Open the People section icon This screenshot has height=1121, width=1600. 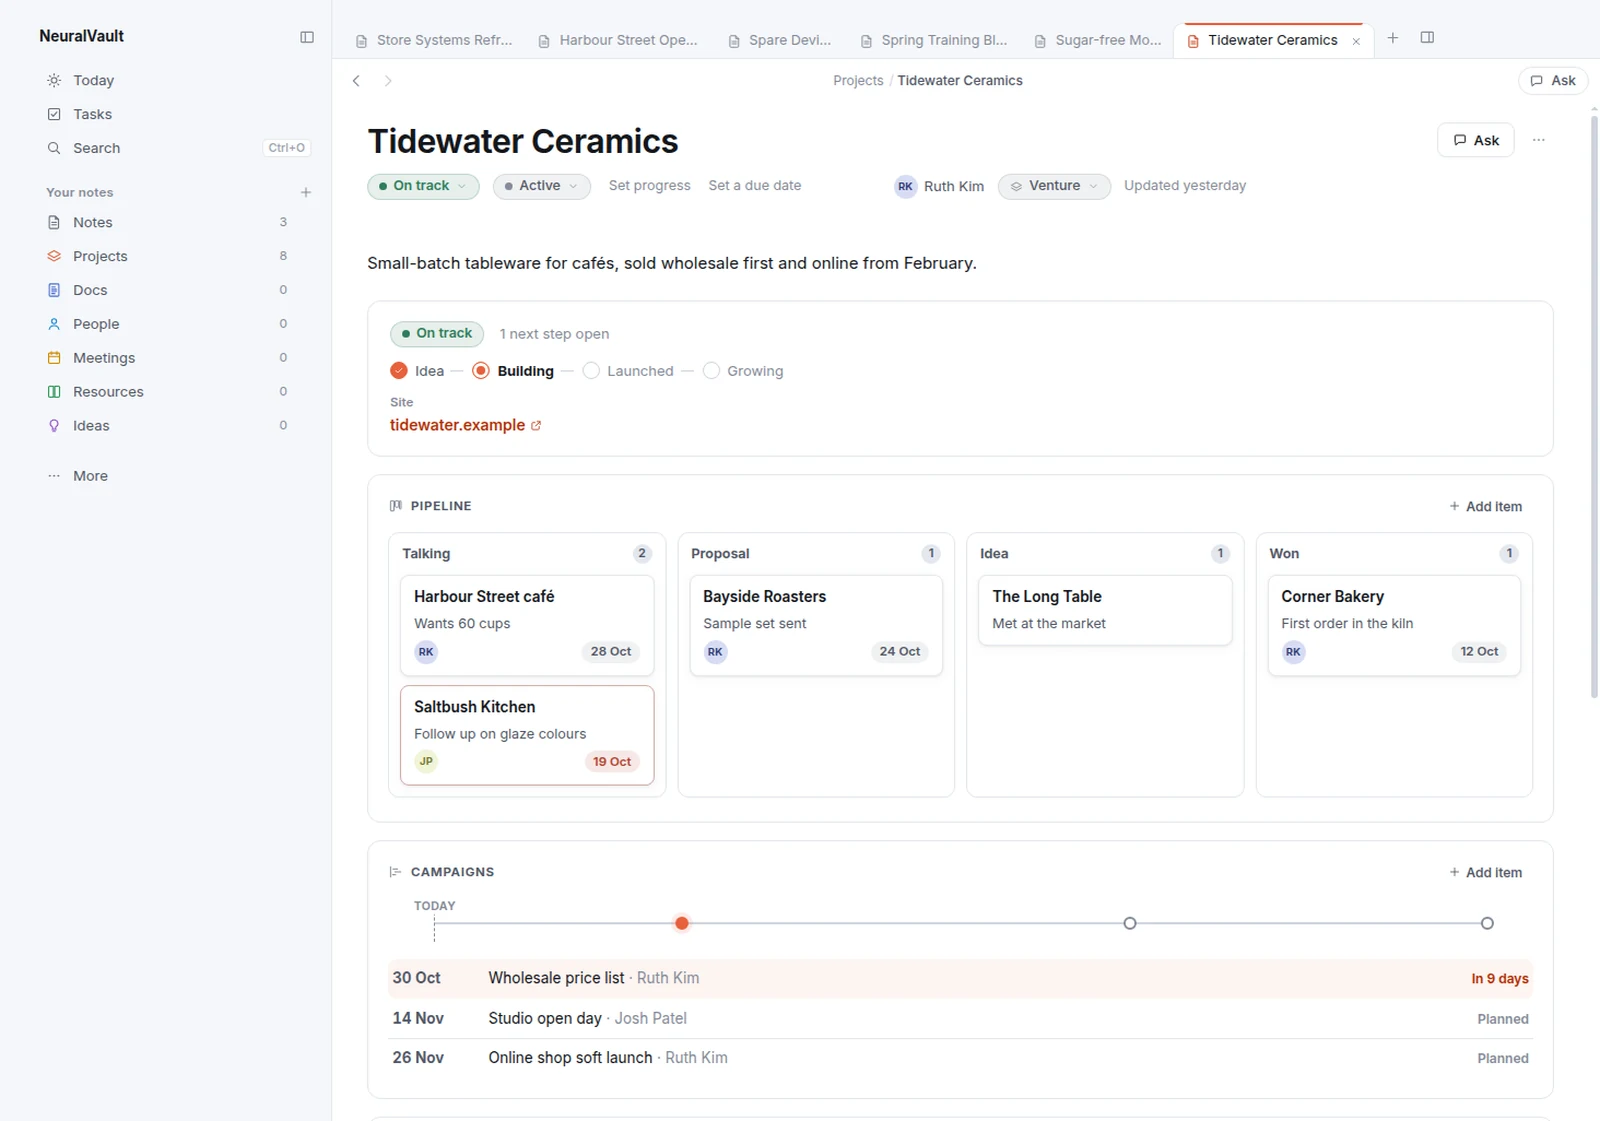point(54,324)
